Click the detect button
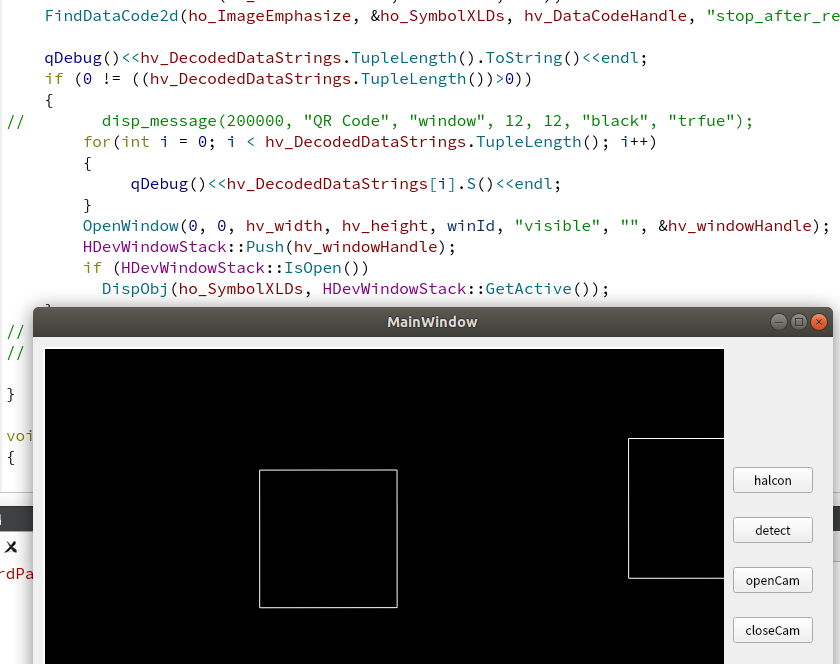The image size is (840, 664). point(772,530)
